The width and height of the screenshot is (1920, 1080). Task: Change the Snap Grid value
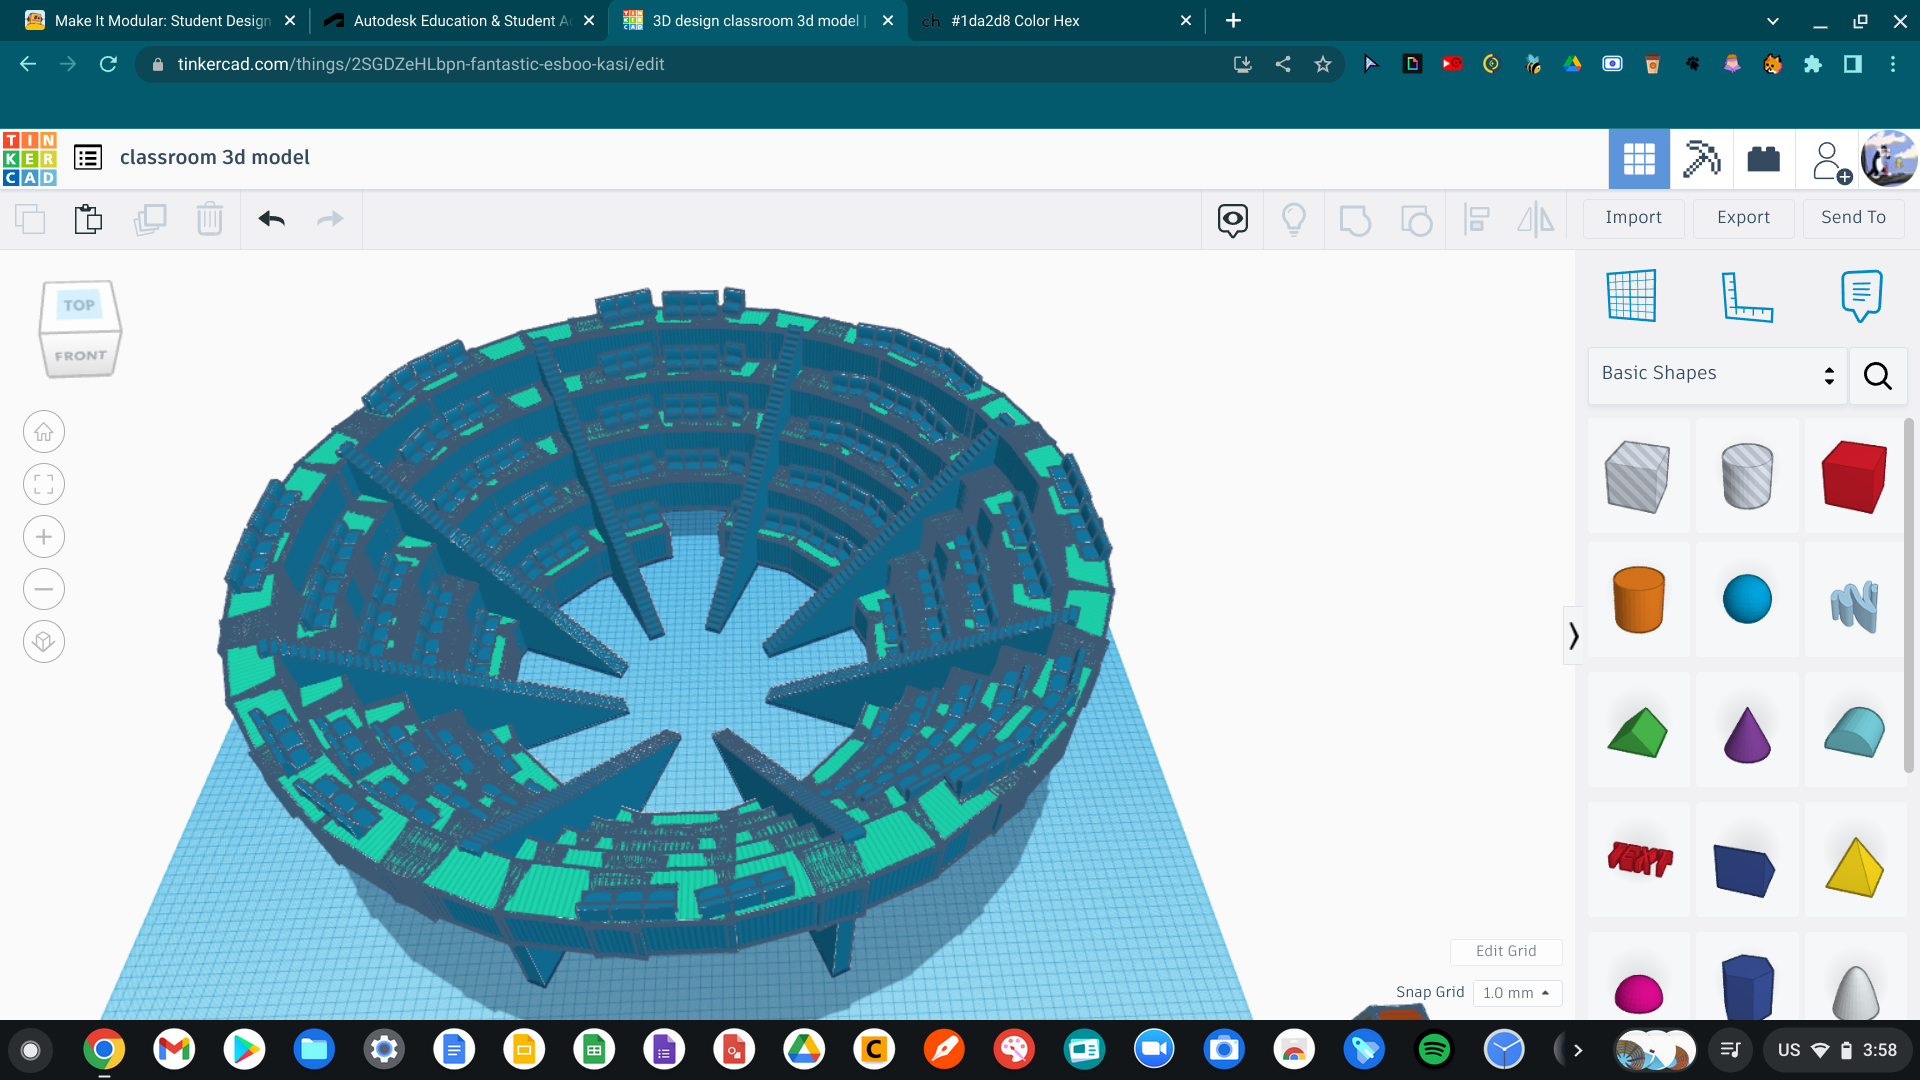[x=1516, y=993]
